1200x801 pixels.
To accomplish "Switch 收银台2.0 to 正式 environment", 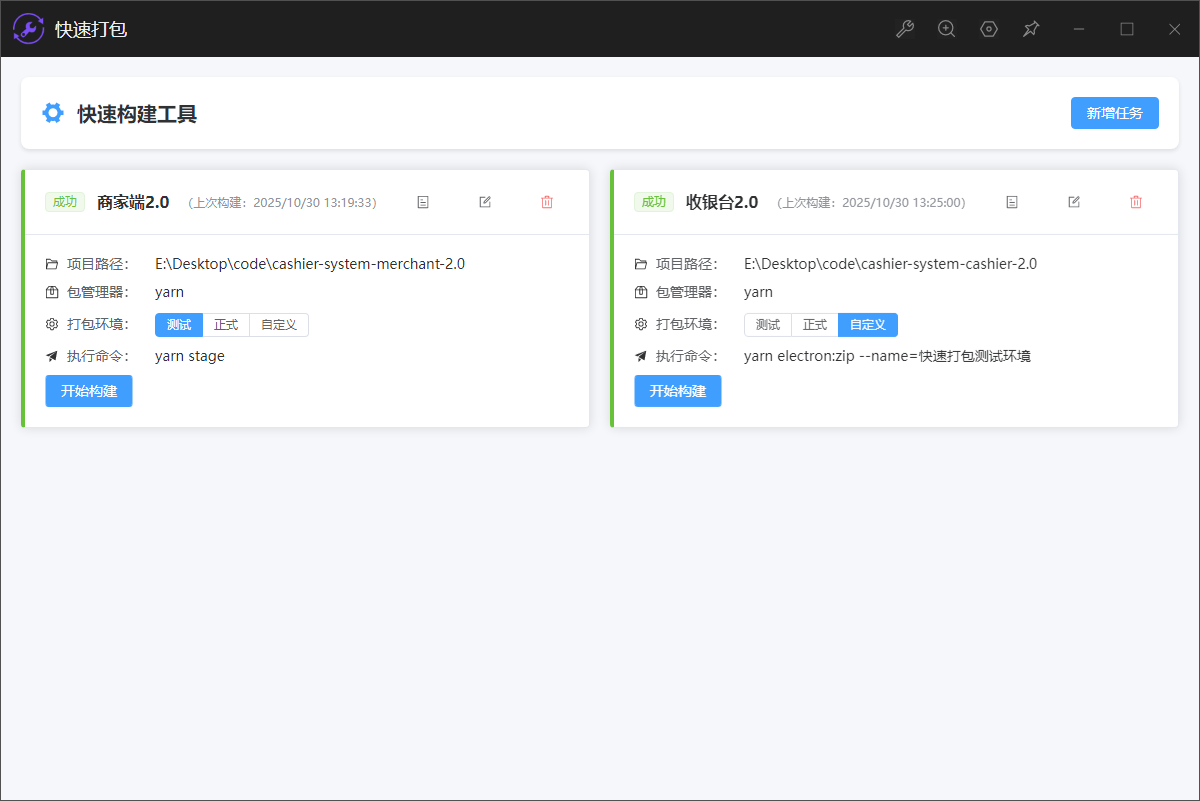I will pos(815,325).
